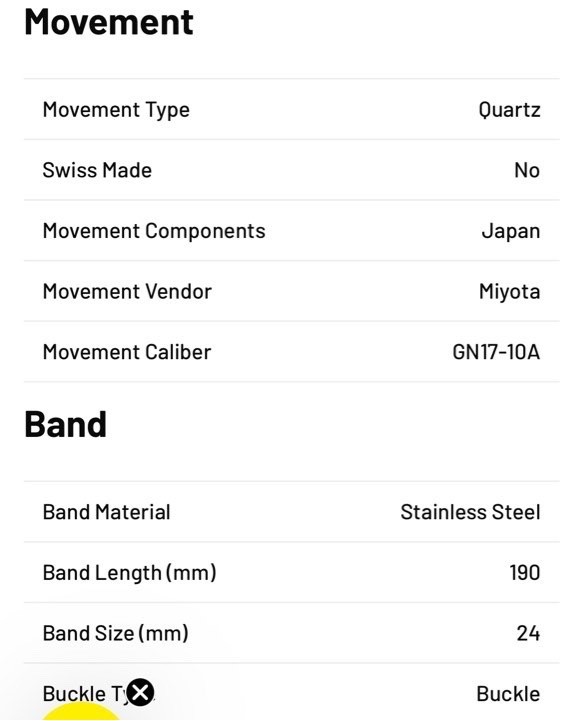Select the Quartz value
The width and height of the screenshot is (584, 721).
coord(509,110)
